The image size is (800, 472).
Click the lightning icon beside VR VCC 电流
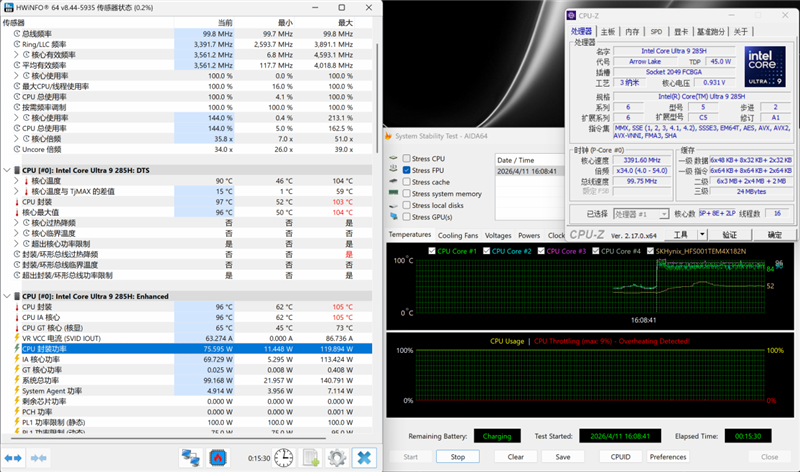[x=17, y=338]
